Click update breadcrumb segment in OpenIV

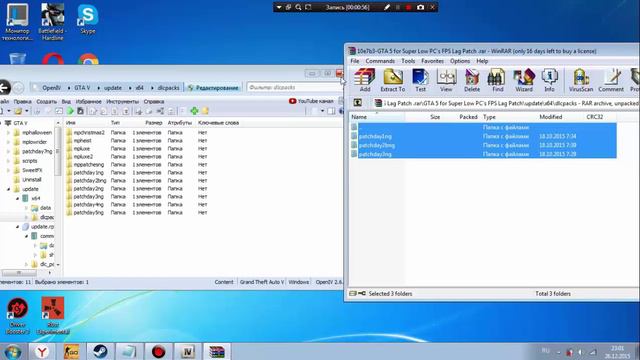point(113,88)
